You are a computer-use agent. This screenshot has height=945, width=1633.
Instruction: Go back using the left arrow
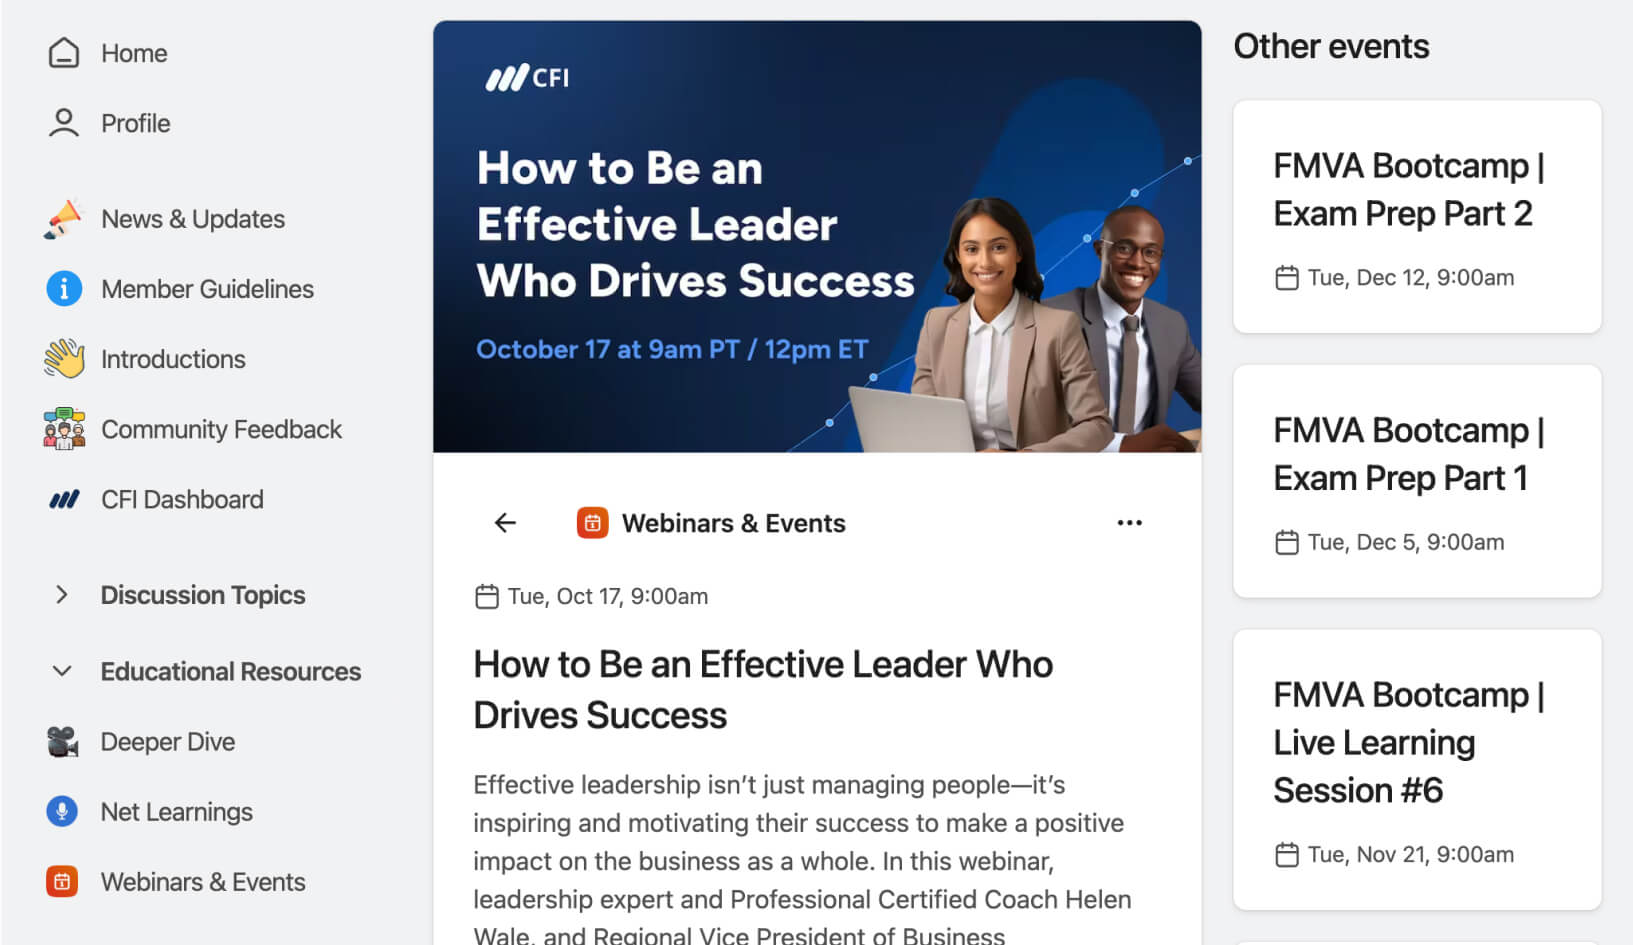505,523
